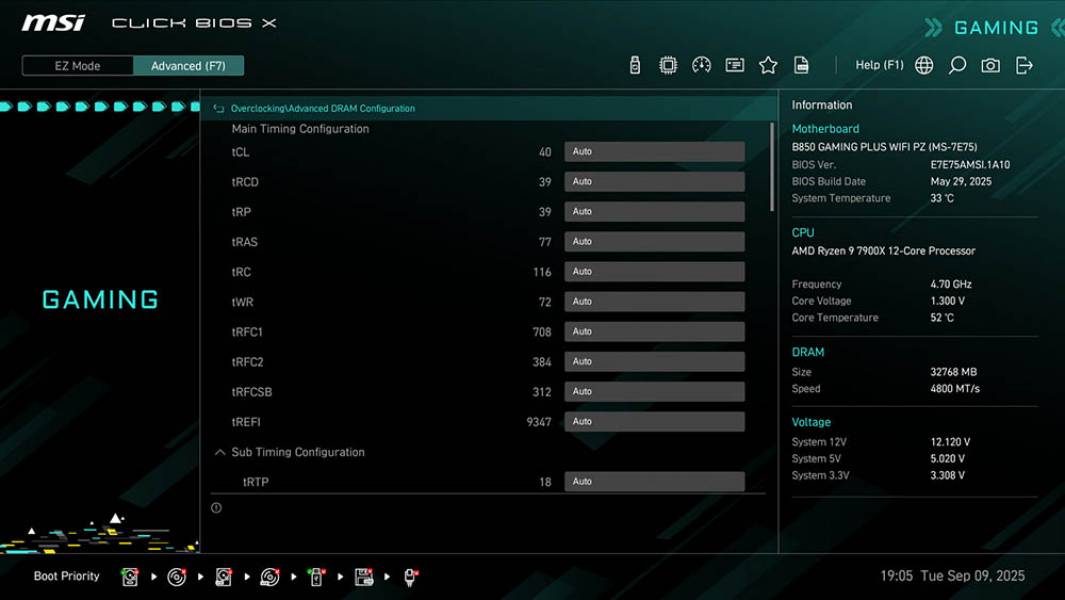Select the Advanced (F7) tab

coord(189,65)
